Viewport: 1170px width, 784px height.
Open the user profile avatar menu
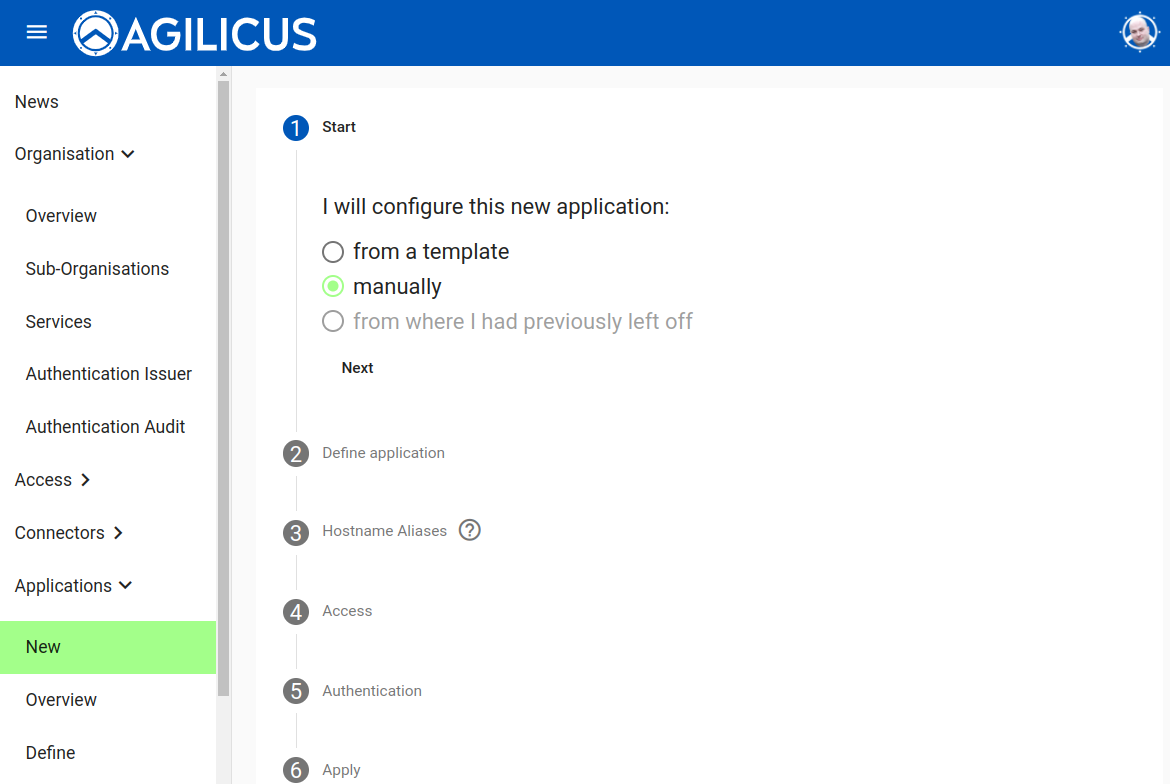pyautogui.click(x=1139, y=33)
